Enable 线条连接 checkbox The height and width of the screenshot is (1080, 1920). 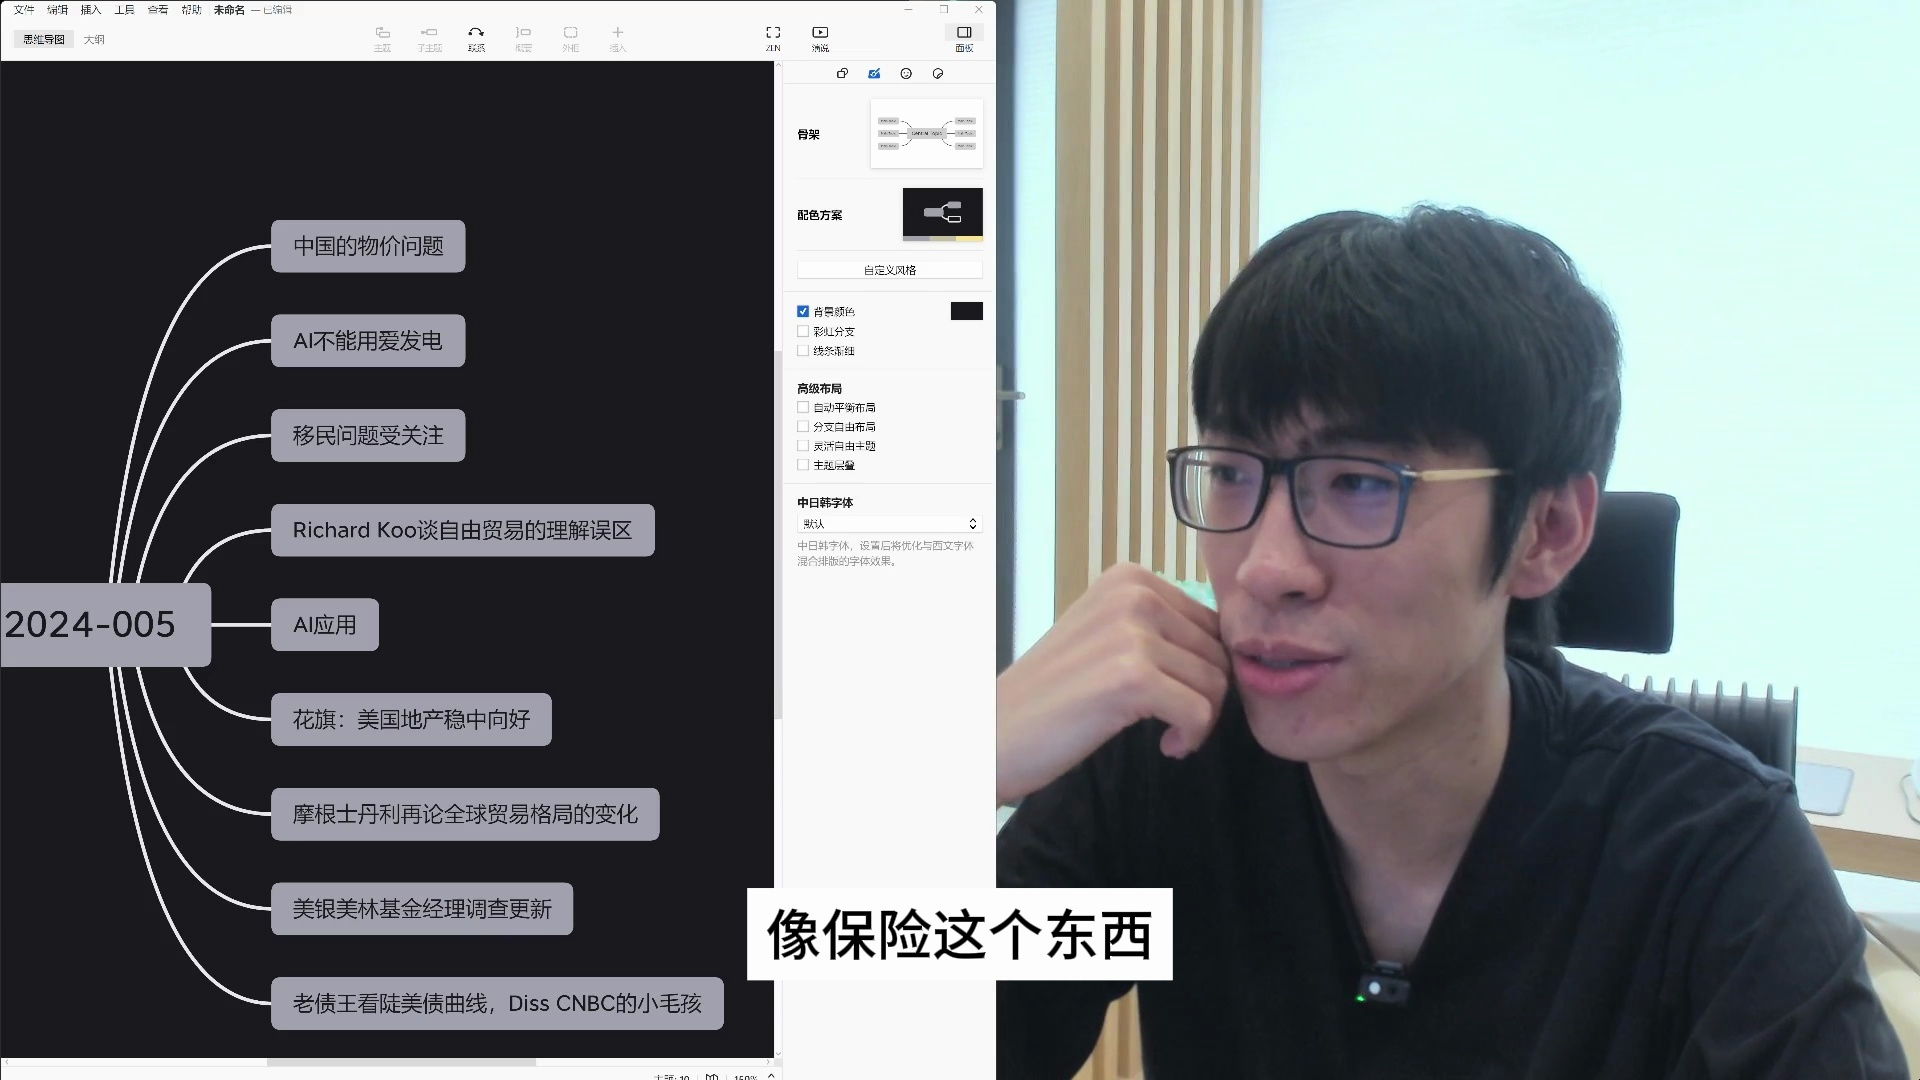click(802, 351)
